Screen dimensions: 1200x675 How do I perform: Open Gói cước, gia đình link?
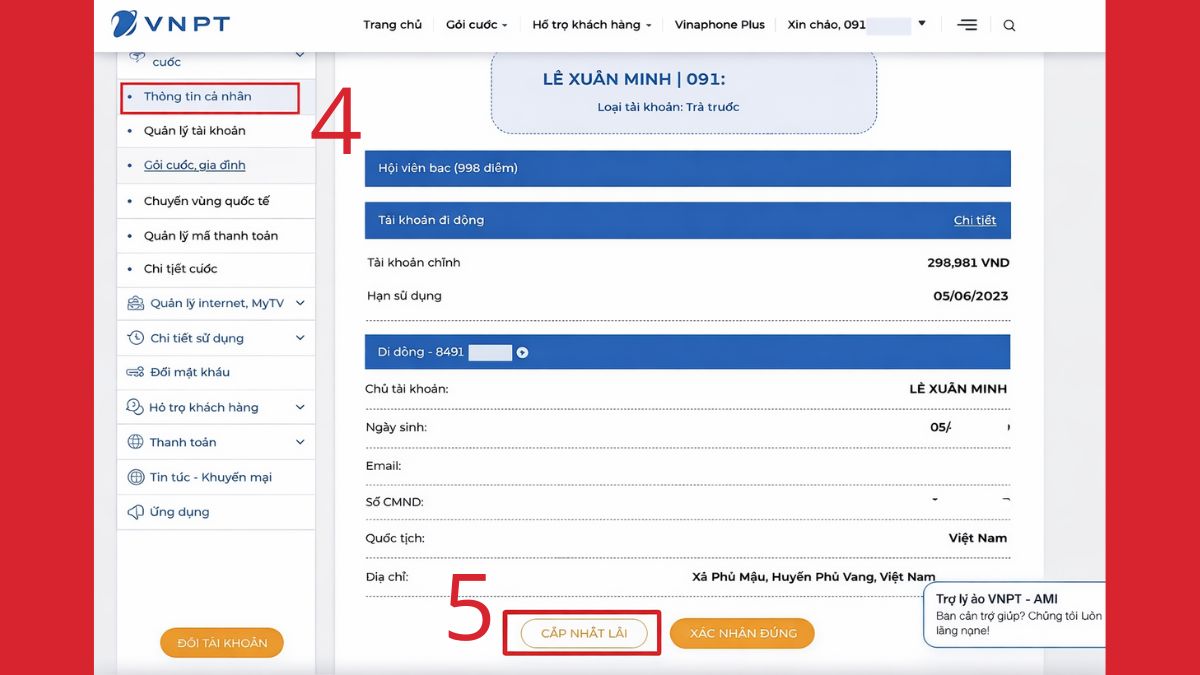[x=194, y=165]
